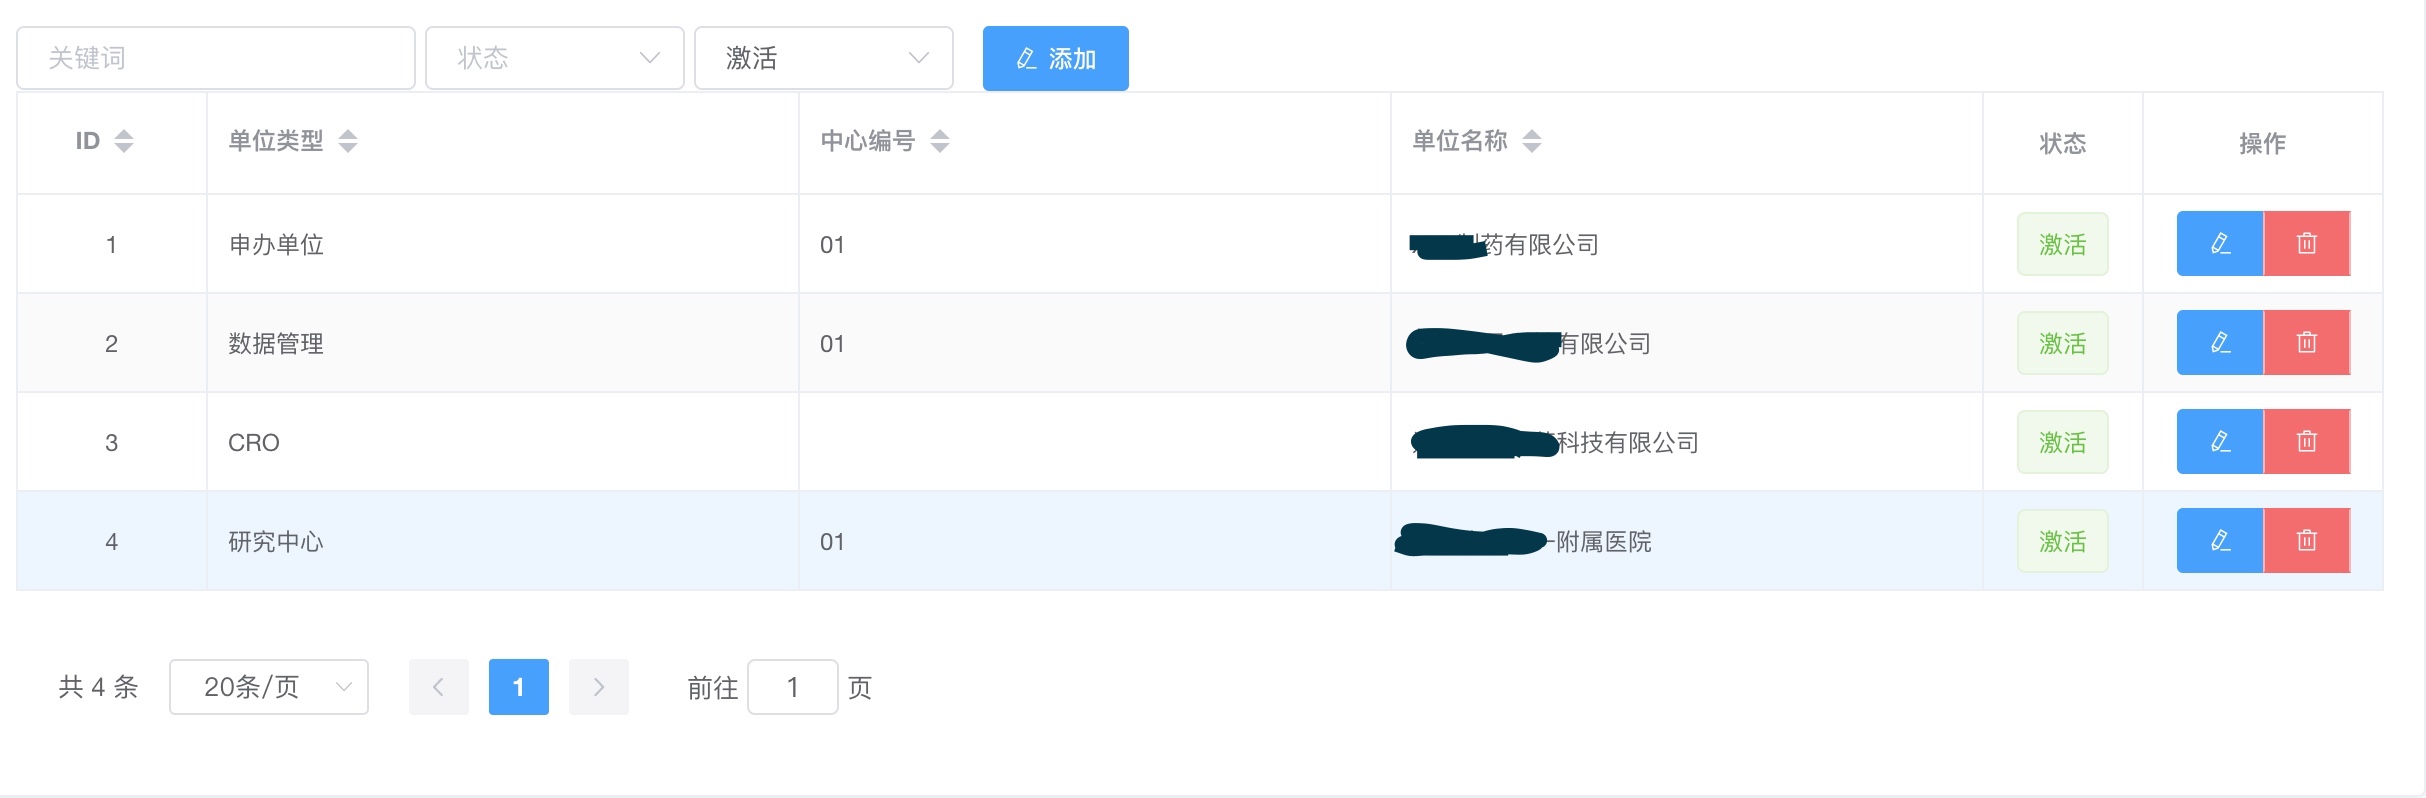Open the 状态 filter dropdown

pos(554,58)
